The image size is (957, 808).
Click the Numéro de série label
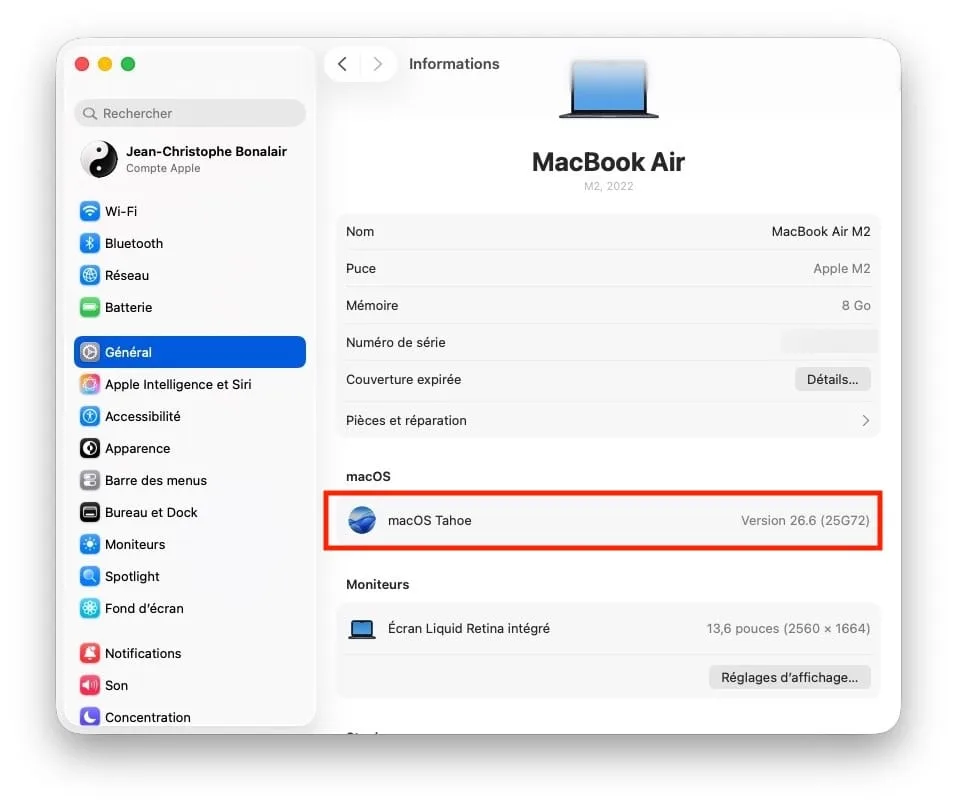tap(395, 342)
